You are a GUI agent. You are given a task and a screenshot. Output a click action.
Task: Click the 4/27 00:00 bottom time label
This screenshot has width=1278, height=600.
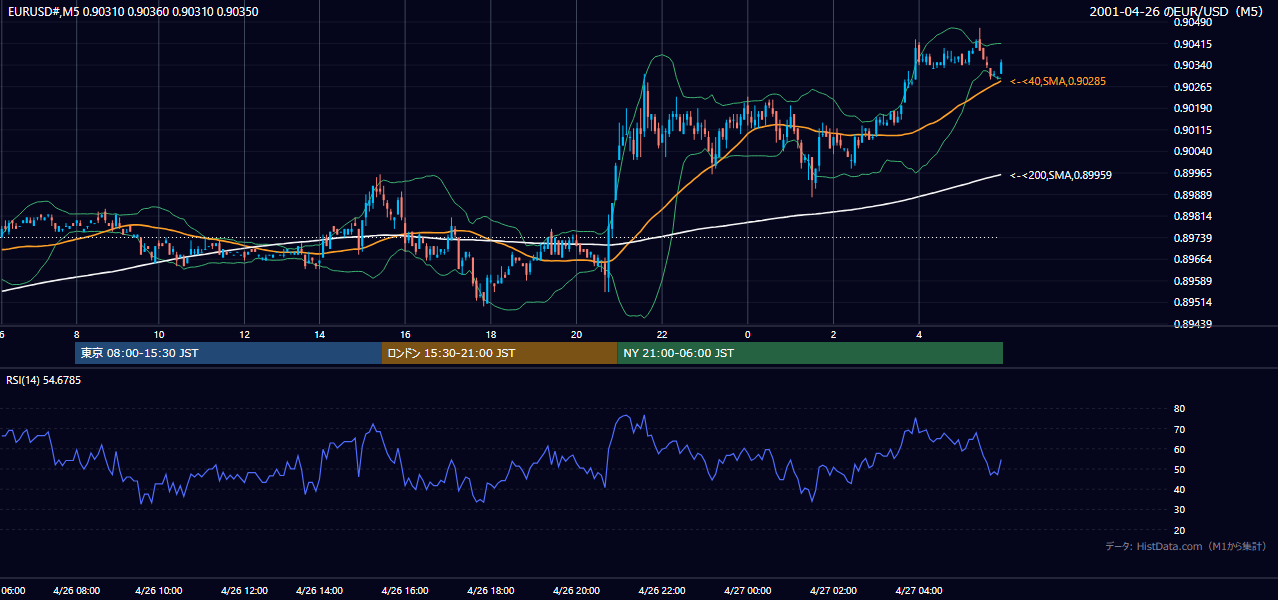coord(747,591)
